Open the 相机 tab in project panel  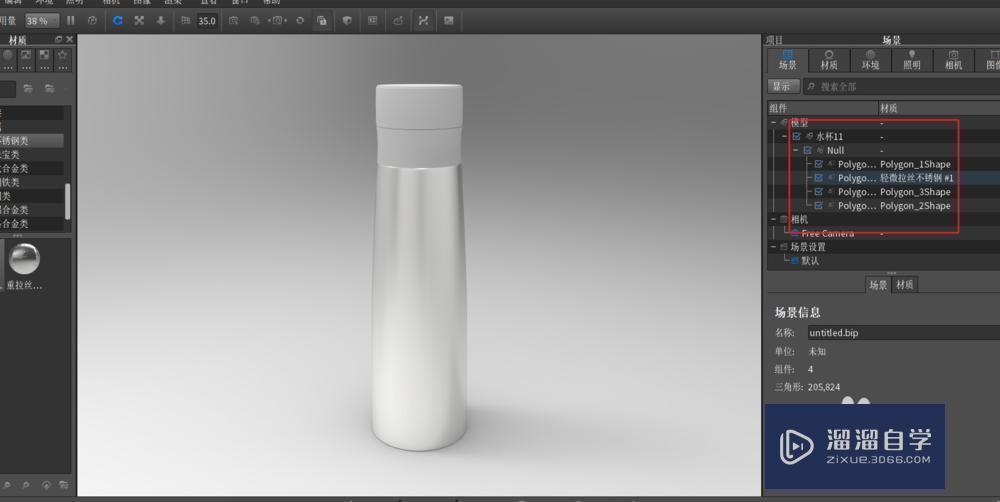(x=953, y=61)
